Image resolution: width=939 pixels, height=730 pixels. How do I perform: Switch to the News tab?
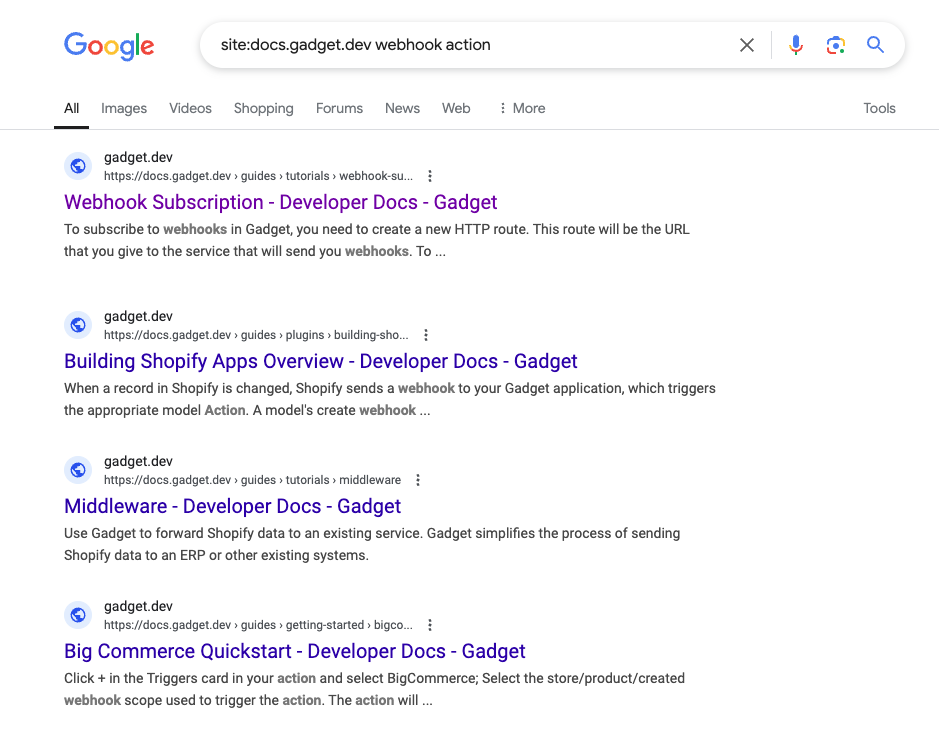pos(402,108)
